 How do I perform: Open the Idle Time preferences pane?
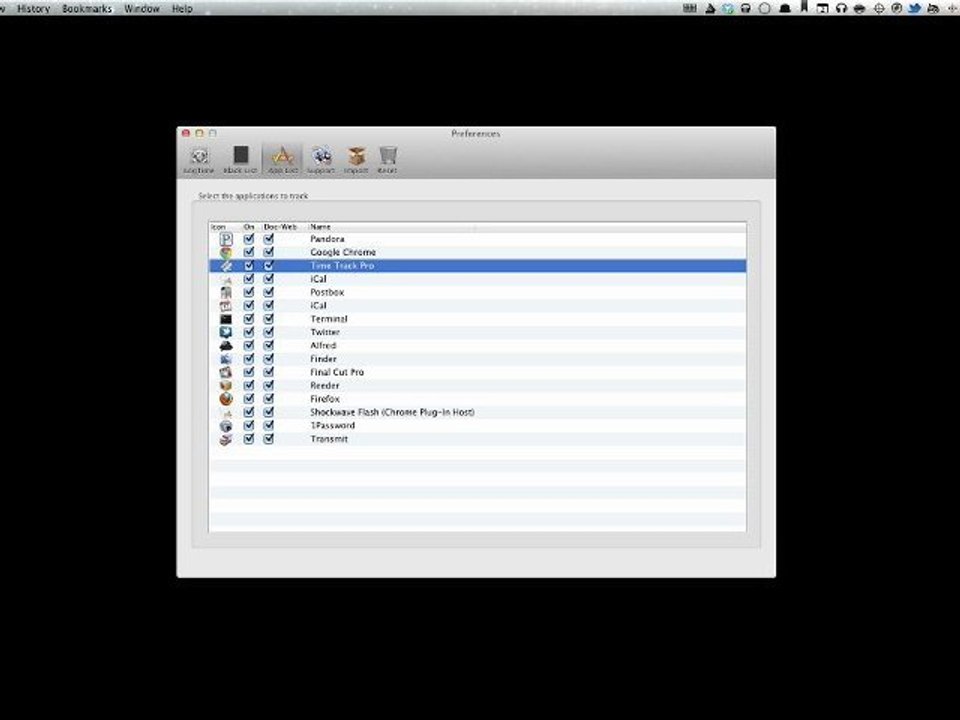(199, 160)
